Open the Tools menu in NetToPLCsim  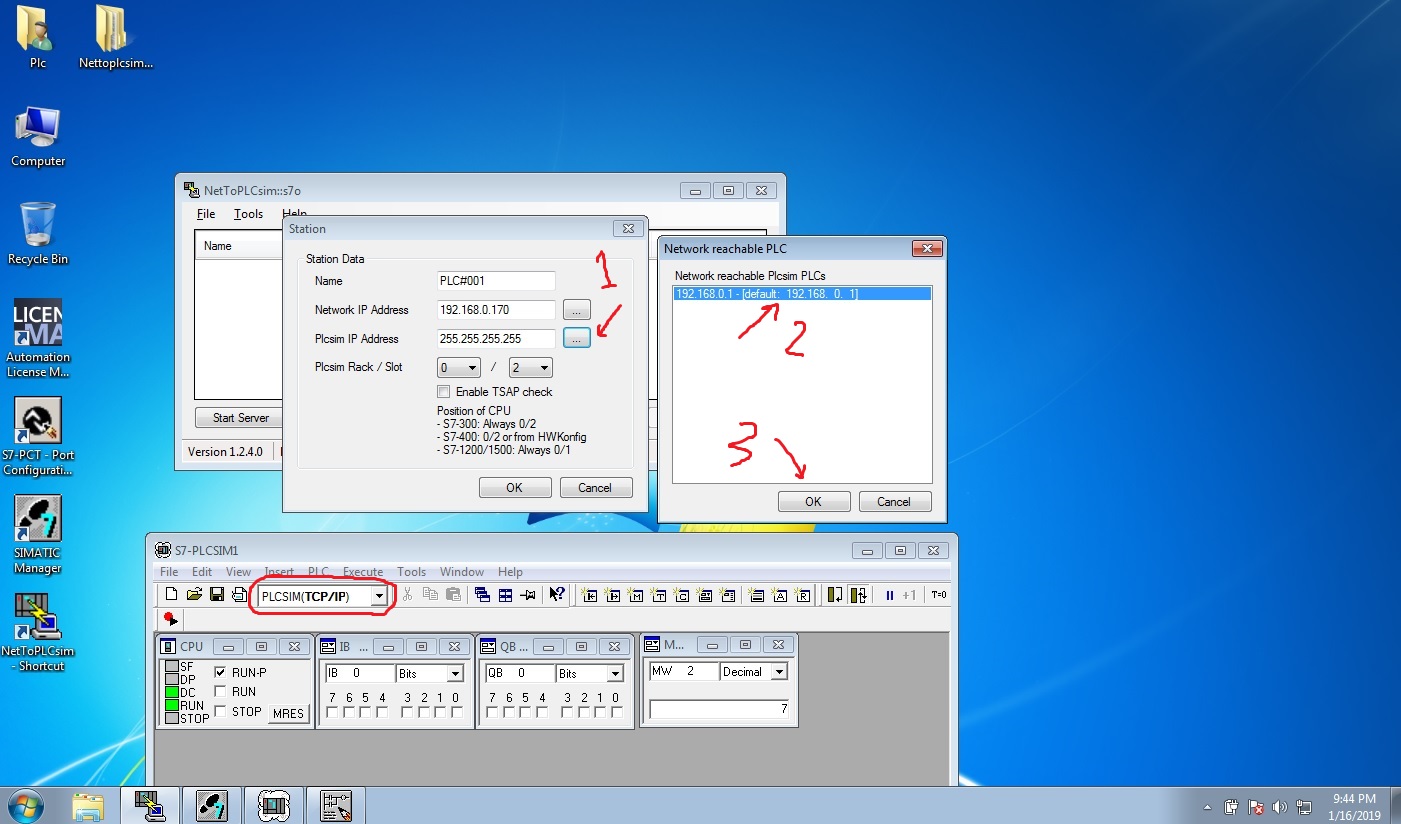pos(248,214)
